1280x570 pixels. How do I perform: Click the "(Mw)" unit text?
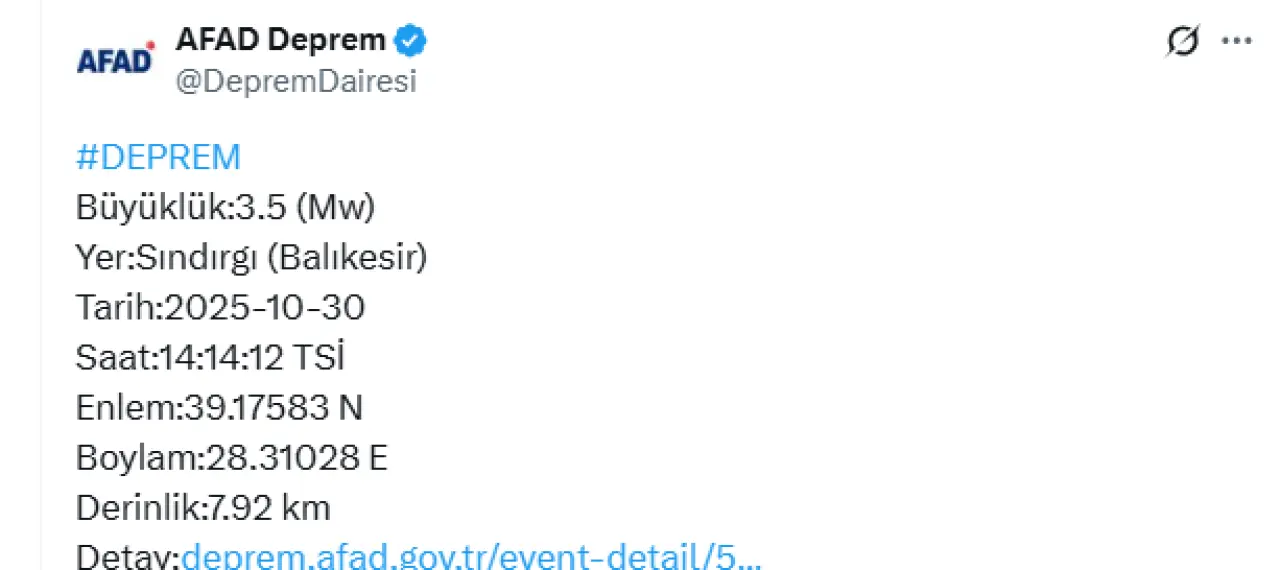pyautogui.click(x=335, y=208)
